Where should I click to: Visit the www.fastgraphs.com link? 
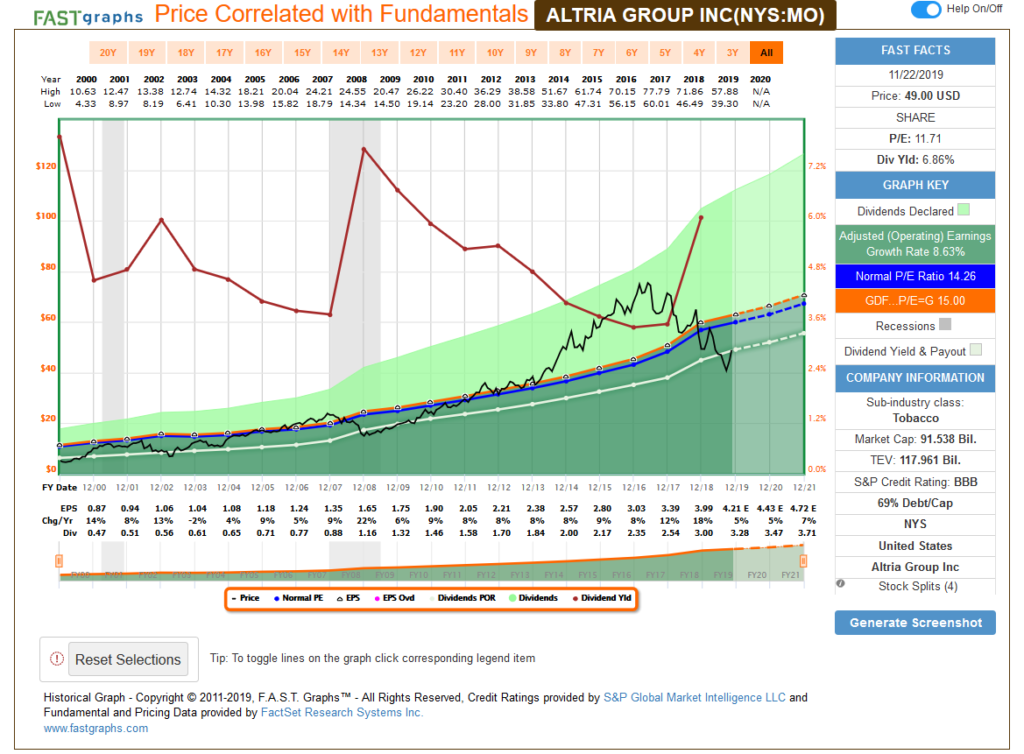tap(96, 728)
